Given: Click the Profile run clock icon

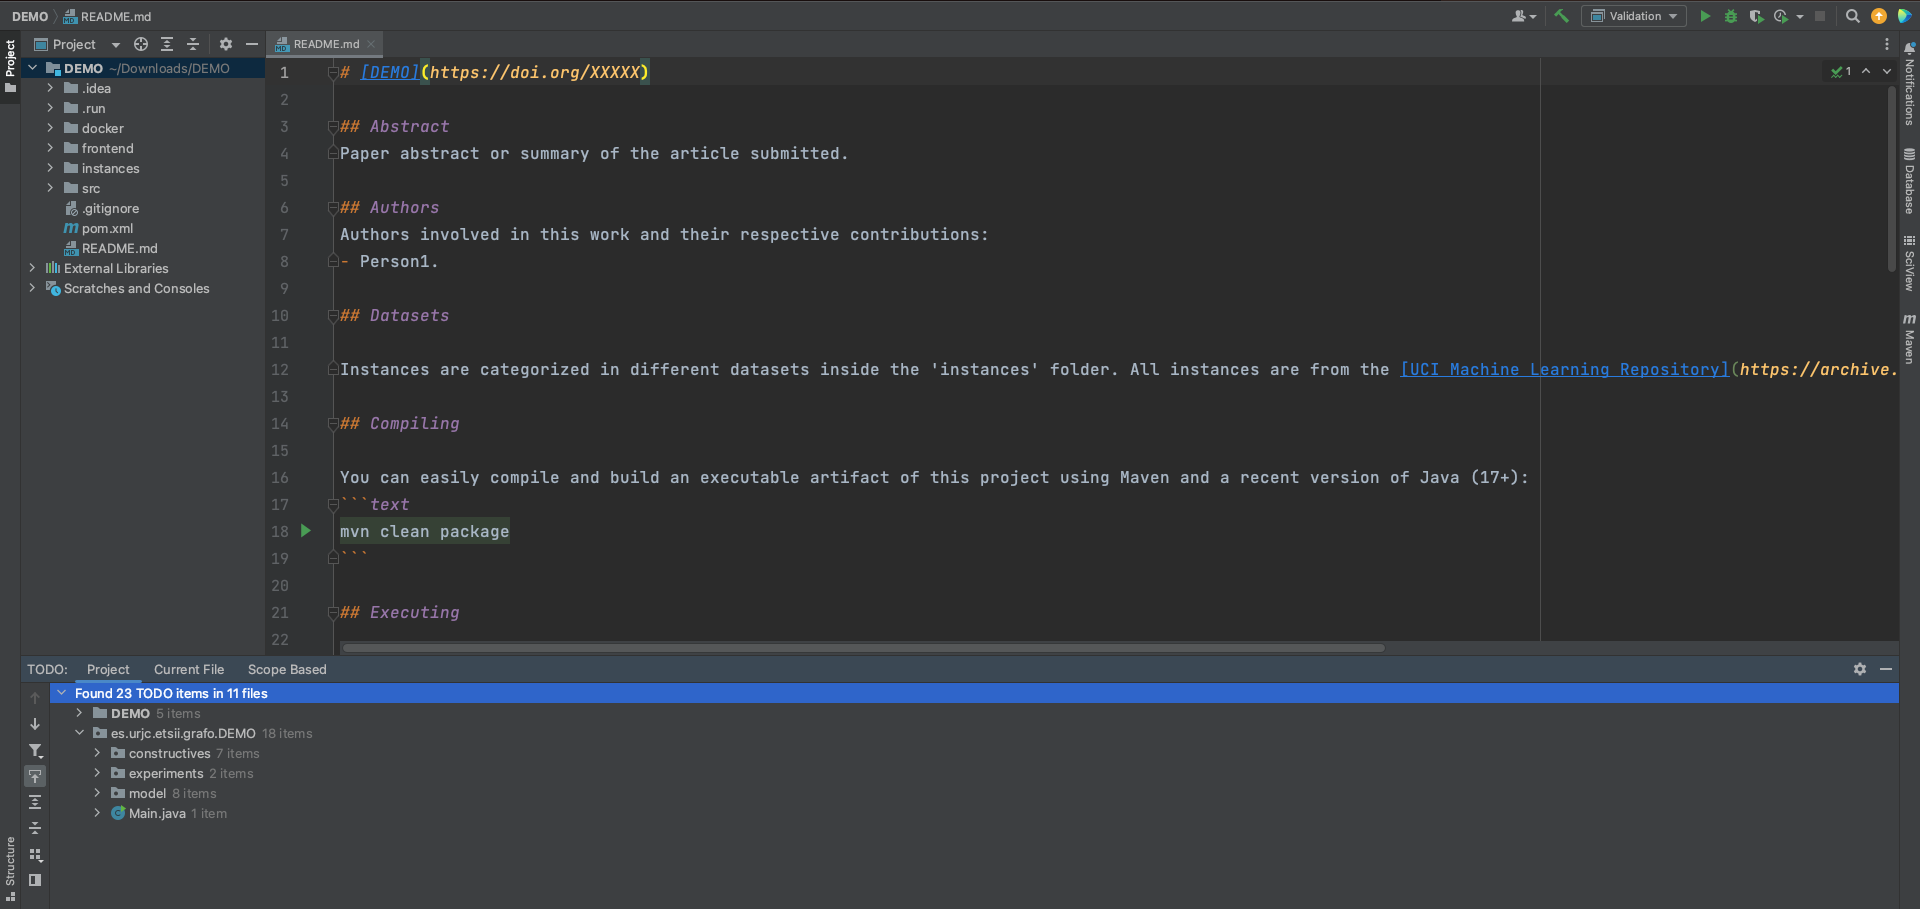Looking at the screenshot, I should point(1781,16).
